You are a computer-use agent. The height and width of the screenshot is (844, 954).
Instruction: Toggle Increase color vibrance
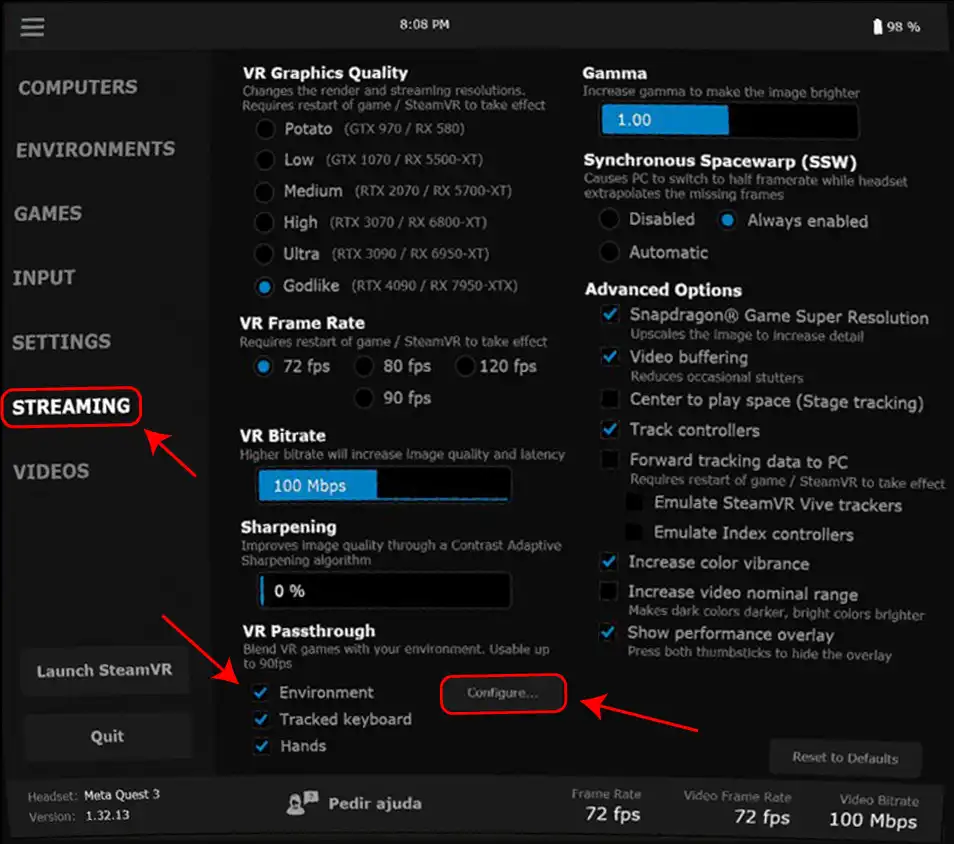(x=608, y=561)
